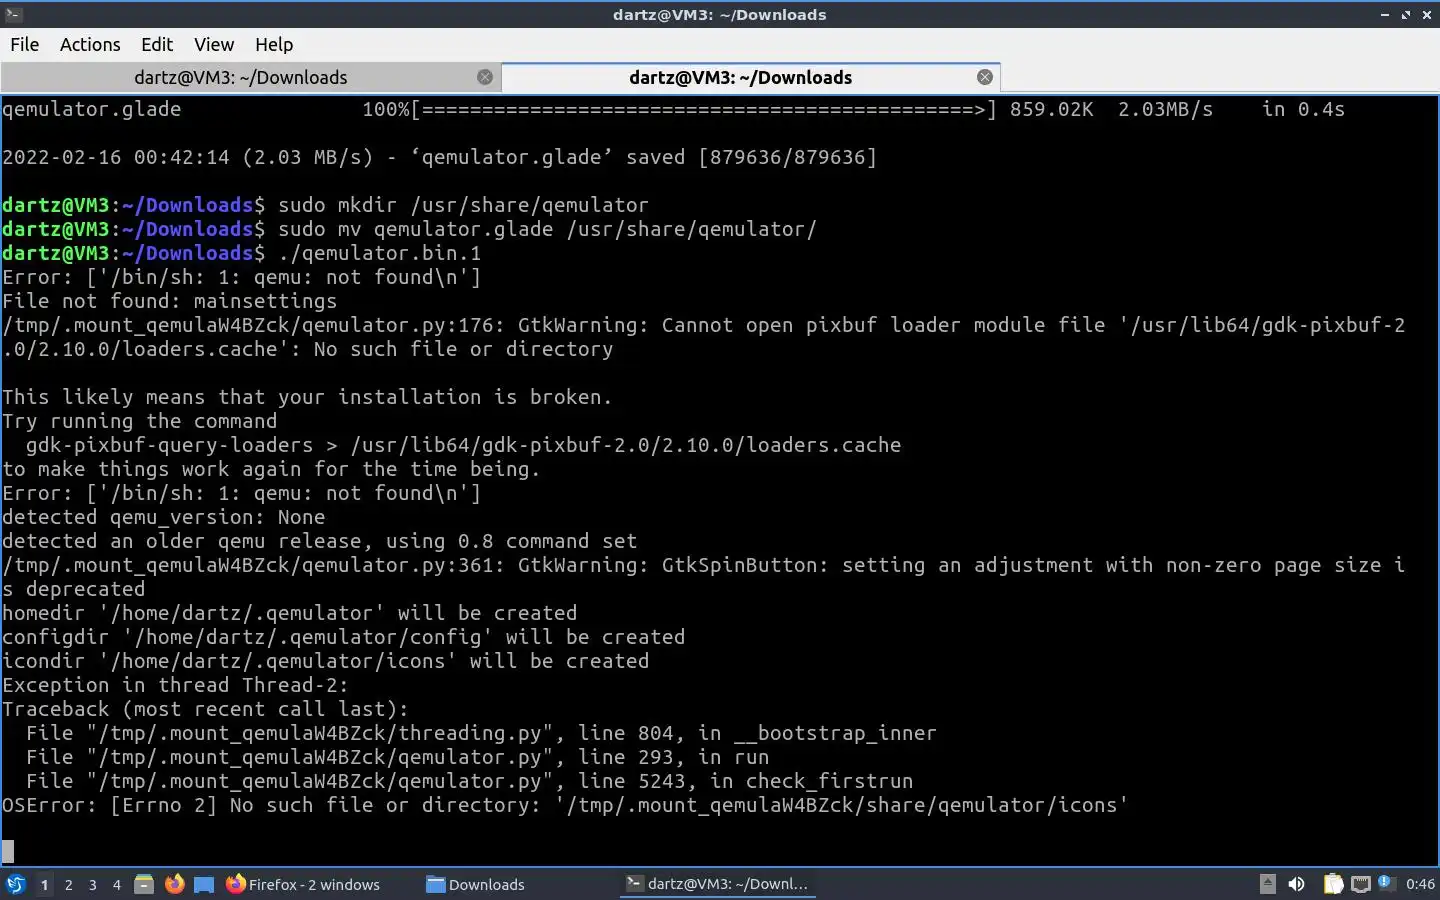Switch to workspace 2
The image size is (1440, 900).
pyautogui.click(x=68, y=884)
